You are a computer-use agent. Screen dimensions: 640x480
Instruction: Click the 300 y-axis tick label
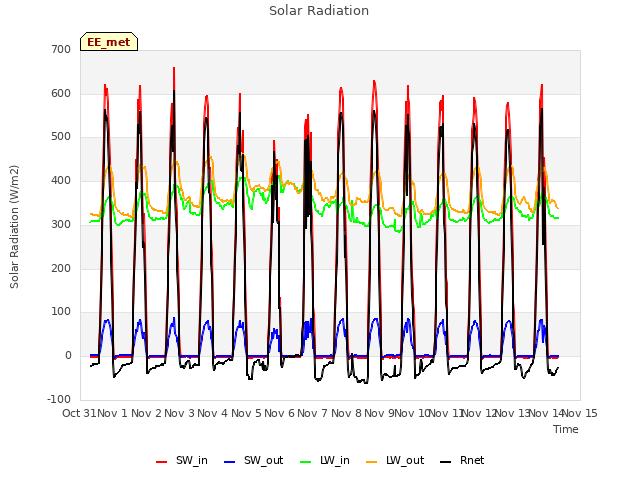click(61, 224)
